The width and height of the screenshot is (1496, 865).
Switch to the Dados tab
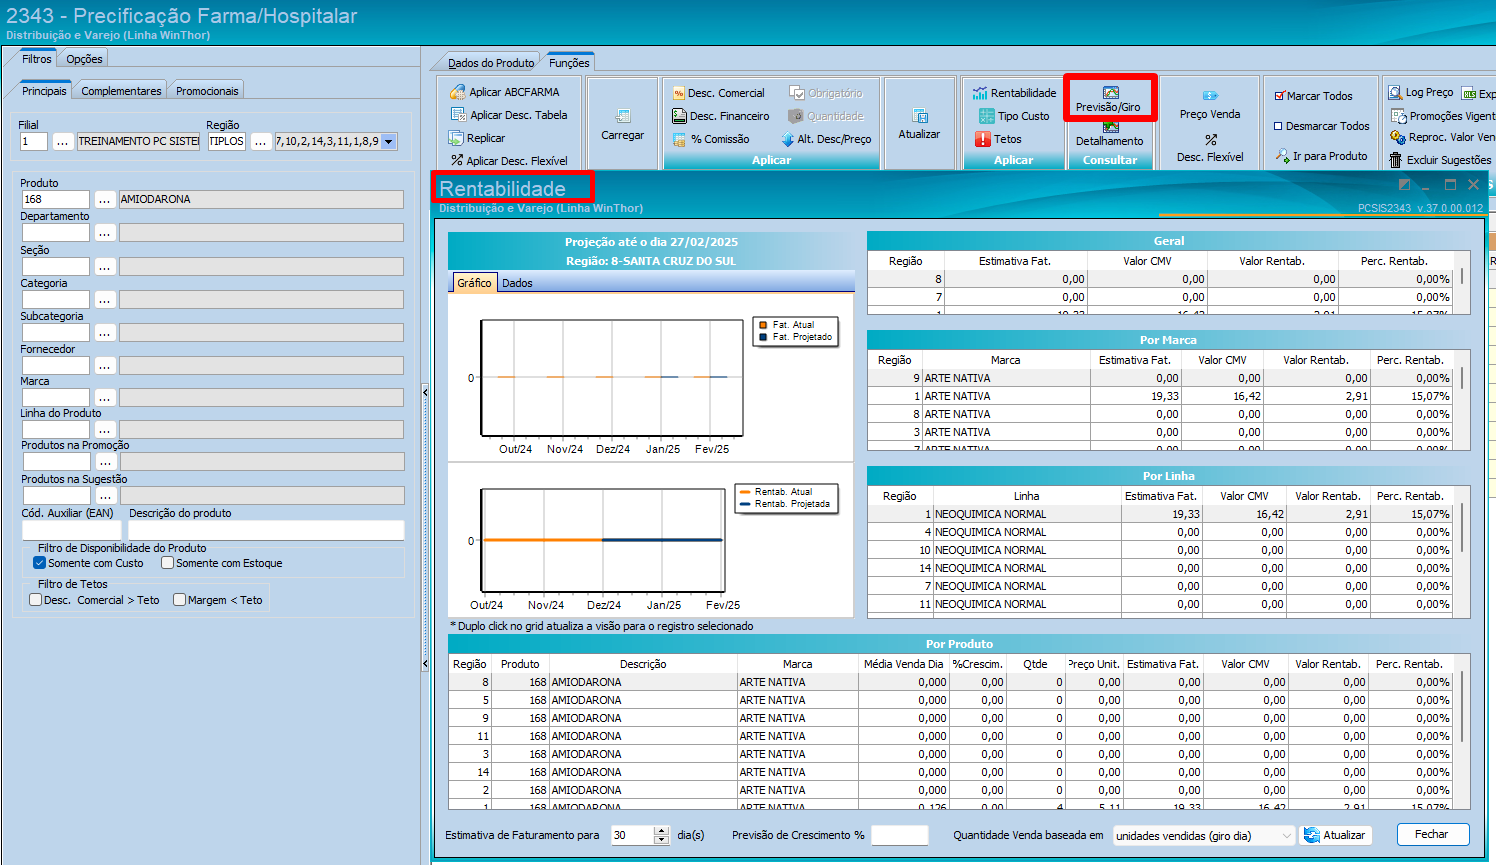pyautogui.click(x=517, y=283)
